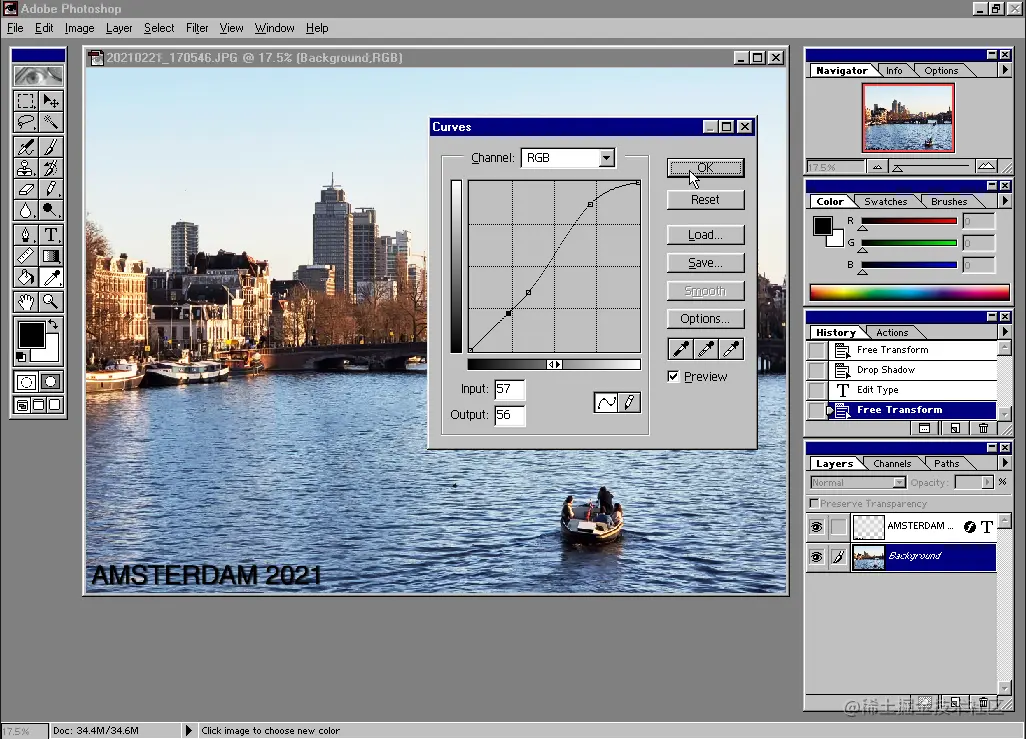The height and width of the screenshot is (739, 1026).
Task: Select the Move tool
Action: tap(51, 101)
